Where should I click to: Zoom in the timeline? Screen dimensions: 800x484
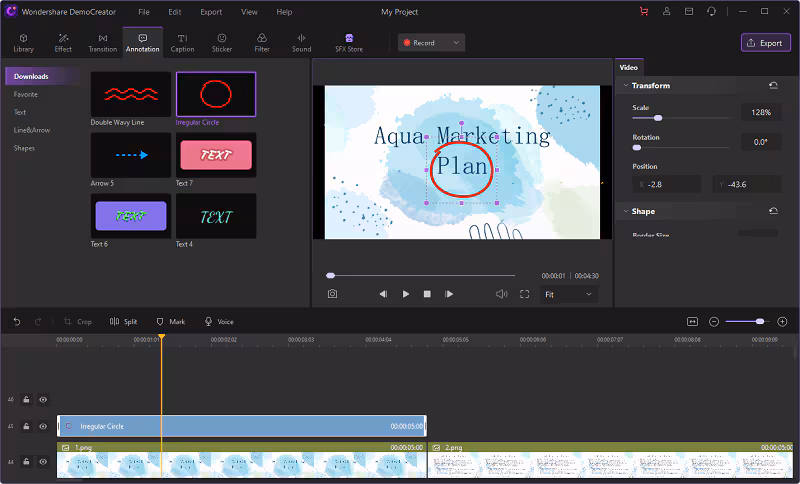[x=782, y=321]
